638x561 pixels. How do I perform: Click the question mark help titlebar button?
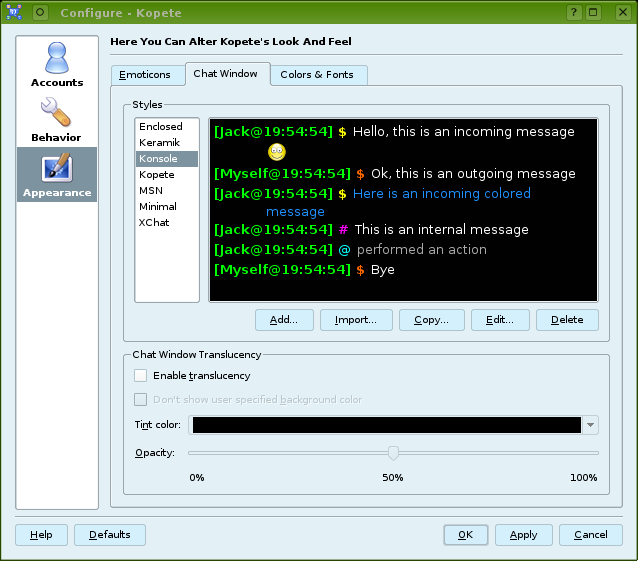(x=574, y=12)
